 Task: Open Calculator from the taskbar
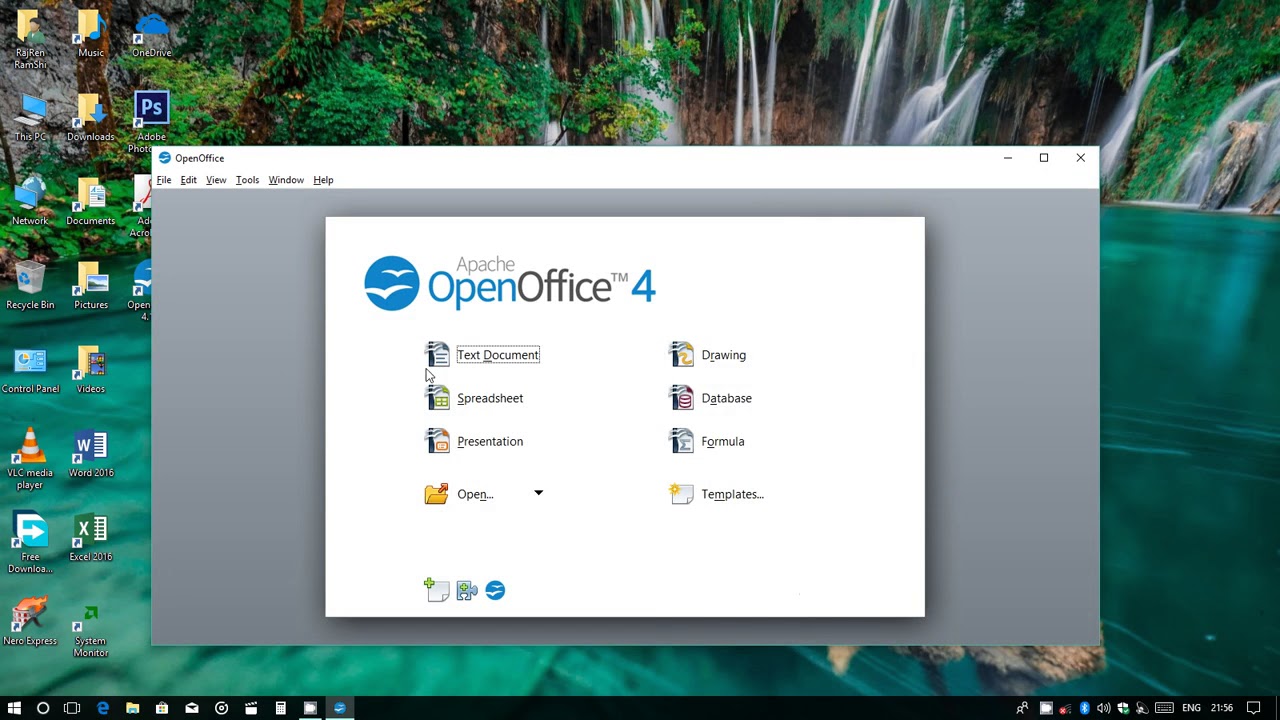pos(281,708)
